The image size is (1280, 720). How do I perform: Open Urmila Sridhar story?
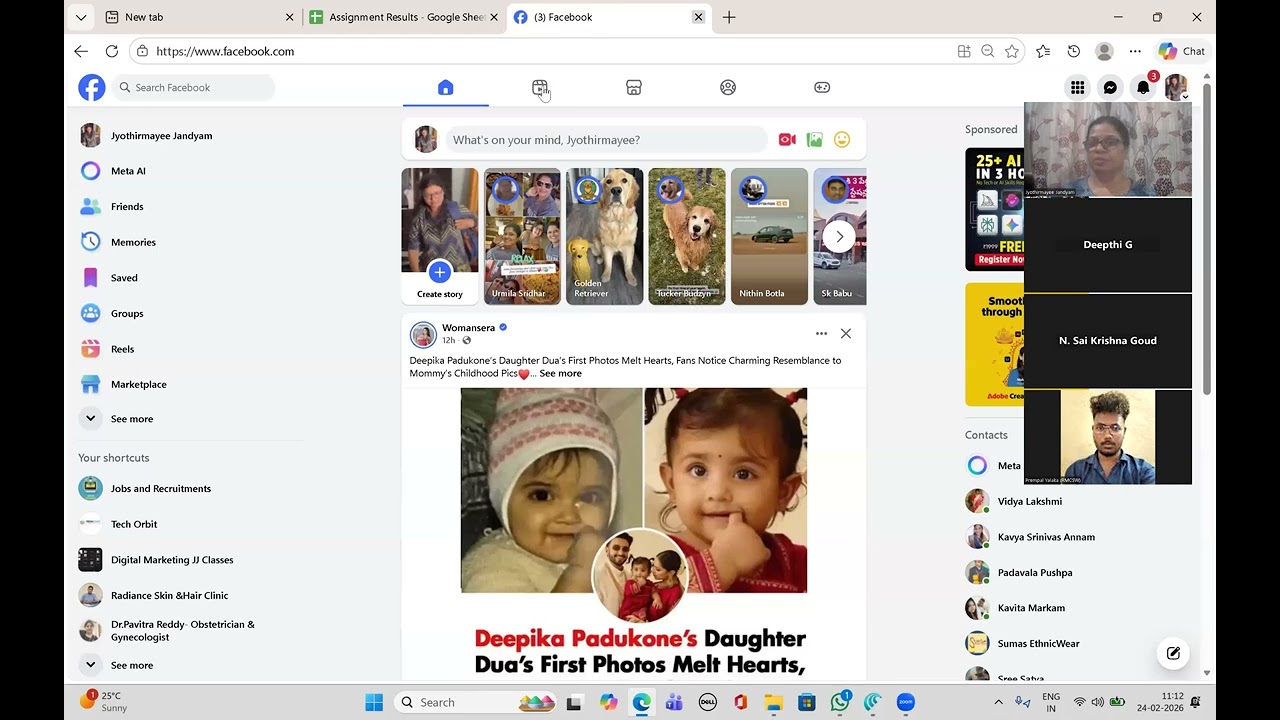(x=522, y=236)
